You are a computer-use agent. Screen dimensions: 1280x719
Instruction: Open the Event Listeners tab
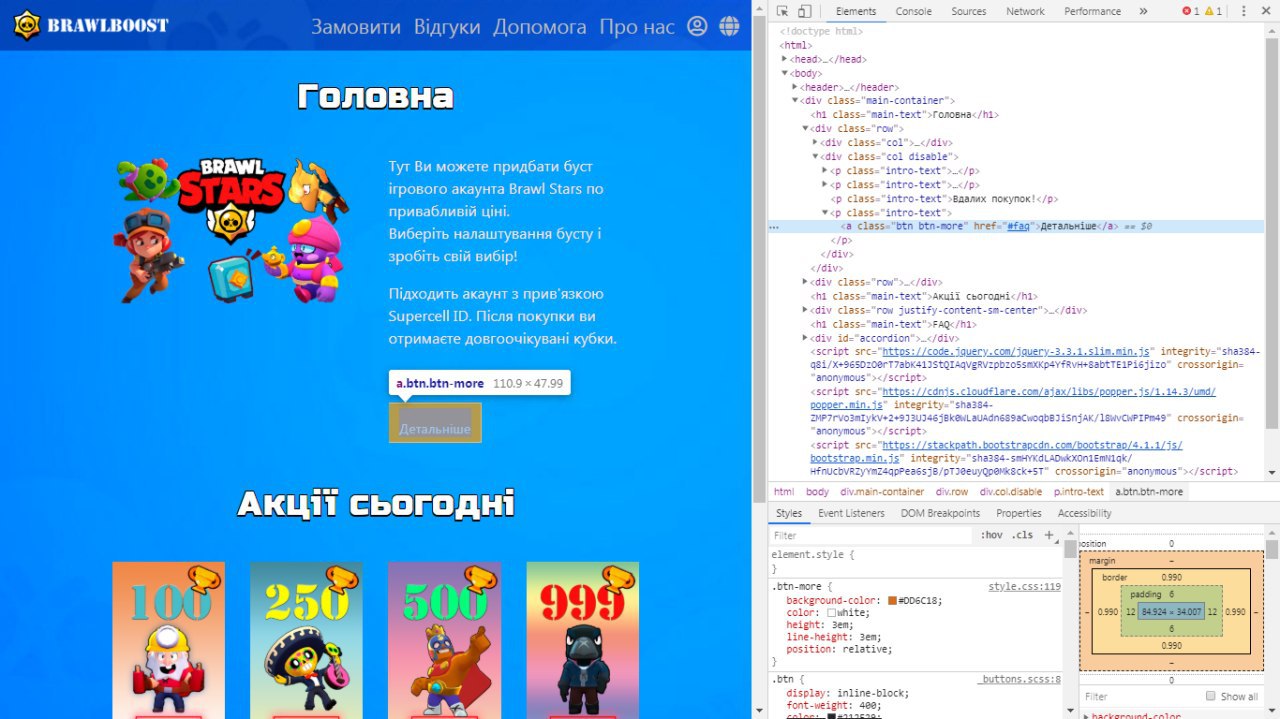pos(851,513)
